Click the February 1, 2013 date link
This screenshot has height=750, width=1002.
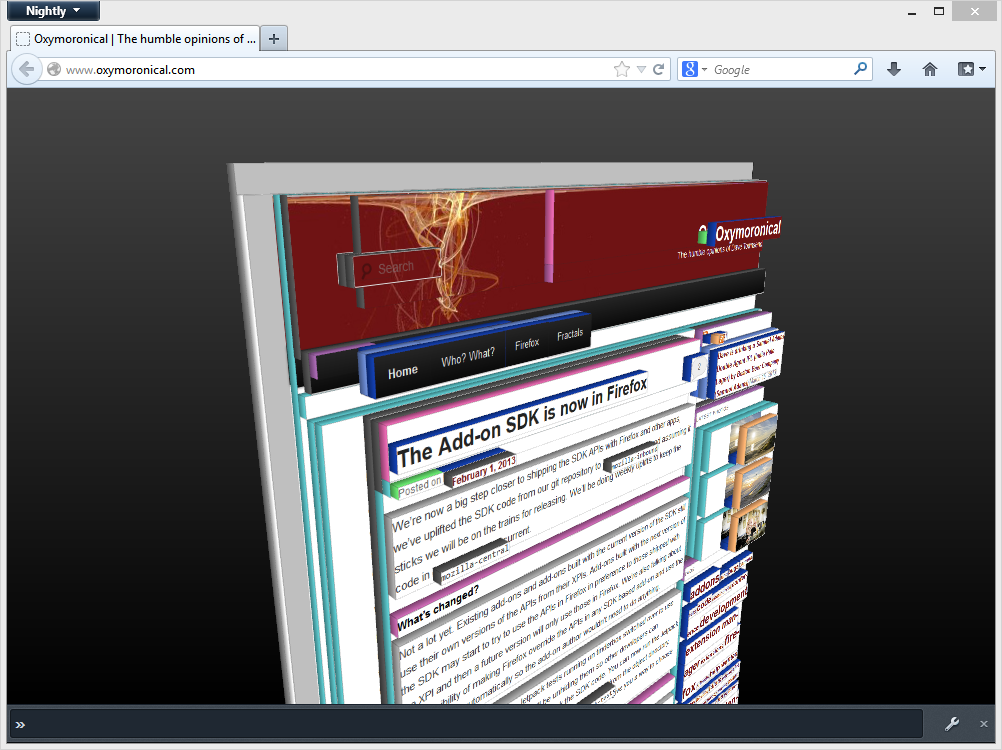[x=483, y=471]
